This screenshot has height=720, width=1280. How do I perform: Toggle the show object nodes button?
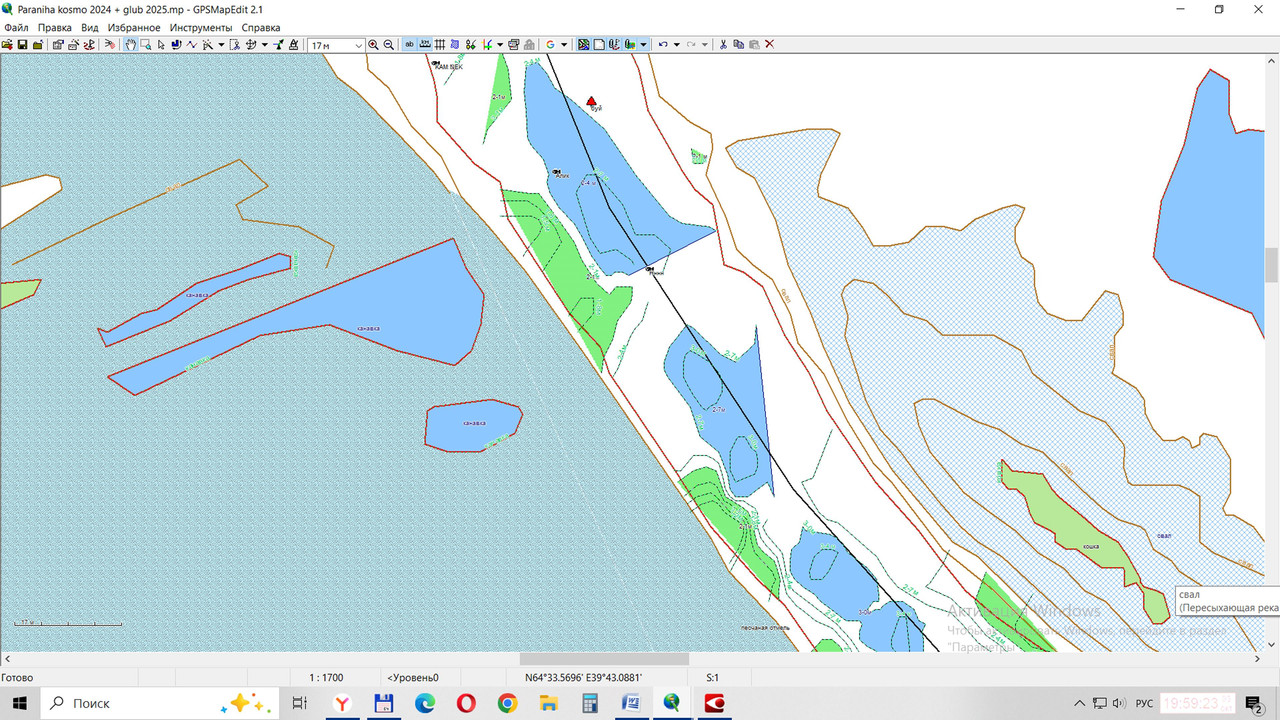pyautogui.click(x=471, y=45)
